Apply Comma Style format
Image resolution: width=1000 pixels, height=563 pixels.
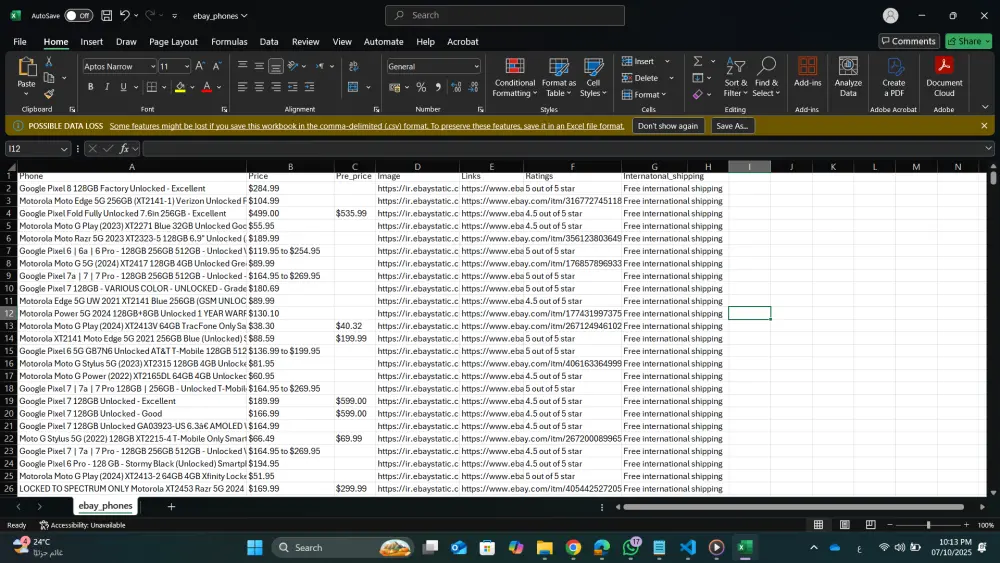[438, 87]
